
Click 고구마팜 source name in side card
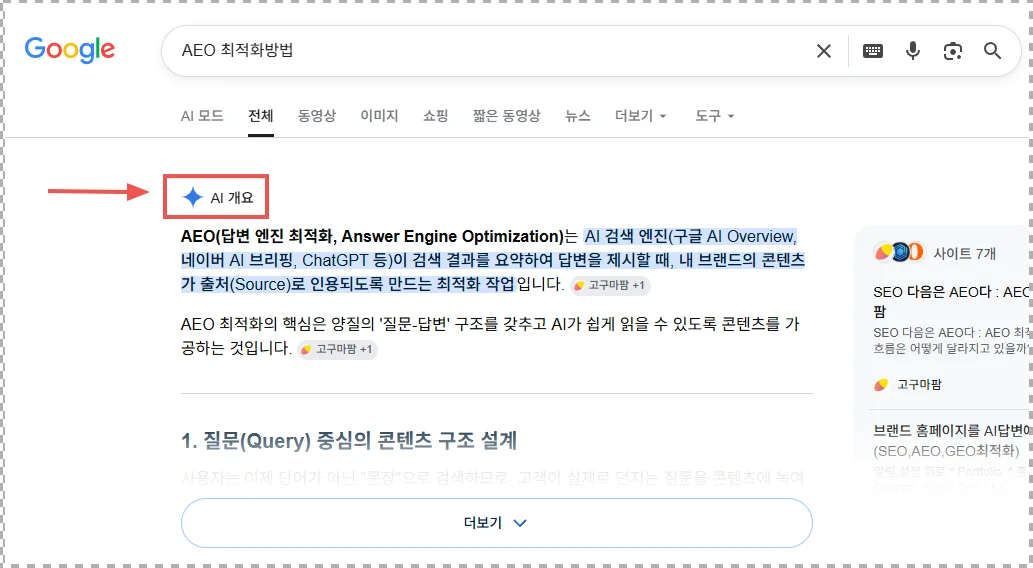point(920,385)
